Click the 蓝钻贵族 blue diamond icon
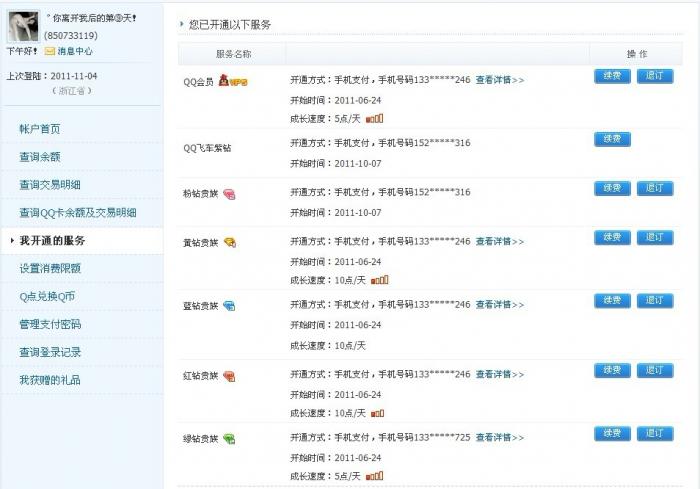The width and height of the screenshot is (700, 489). pyautogui.click(x=229, y=306)
